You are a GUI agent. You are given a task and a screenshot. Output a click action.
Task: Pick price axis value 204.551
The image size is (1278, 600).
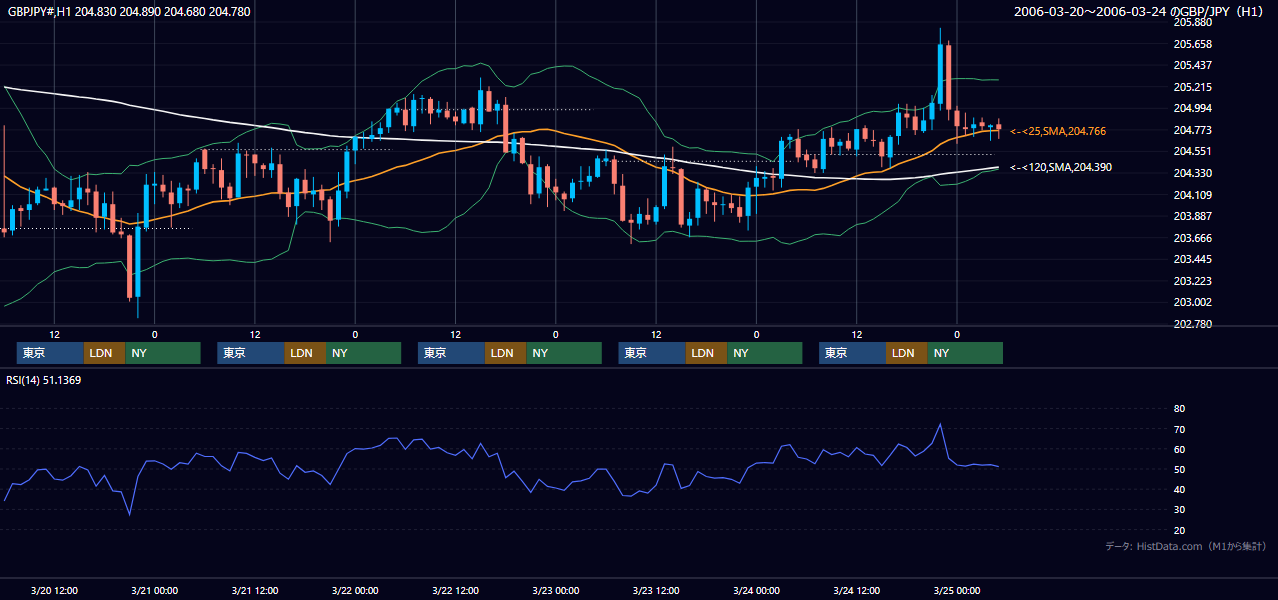click(x=1192, y=151)
